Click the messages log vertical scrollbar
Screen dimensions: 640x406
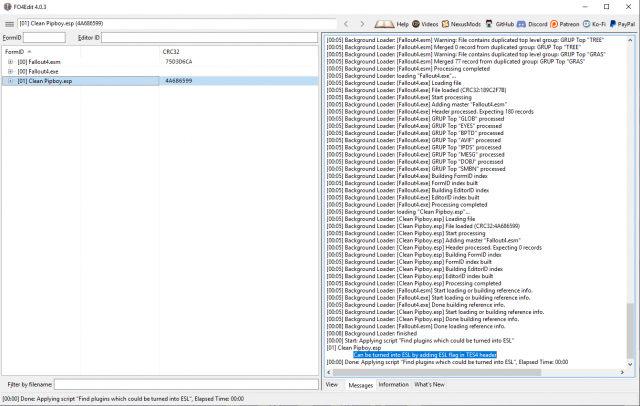click(630, 200)
